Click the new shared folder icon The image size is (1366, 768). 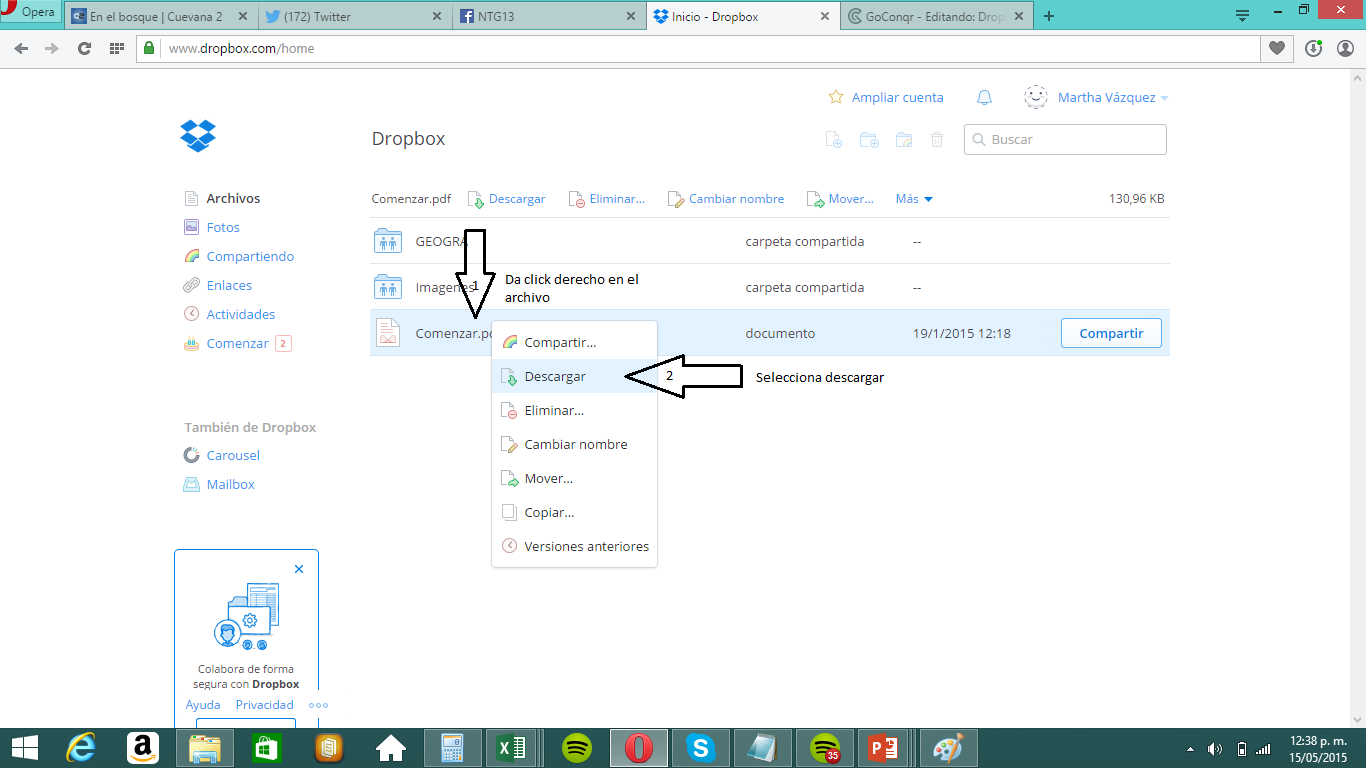[x=904, y=140]
